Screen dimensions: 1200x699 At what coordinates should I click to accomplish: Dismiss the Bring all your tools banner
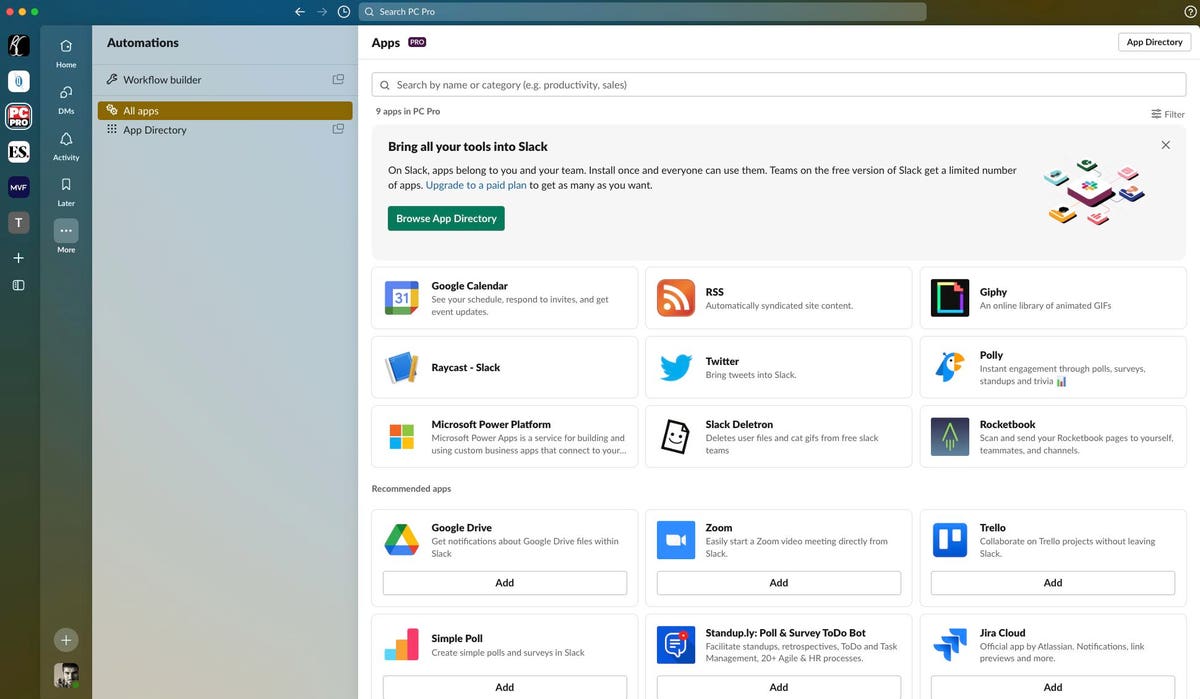[1165, 145]
